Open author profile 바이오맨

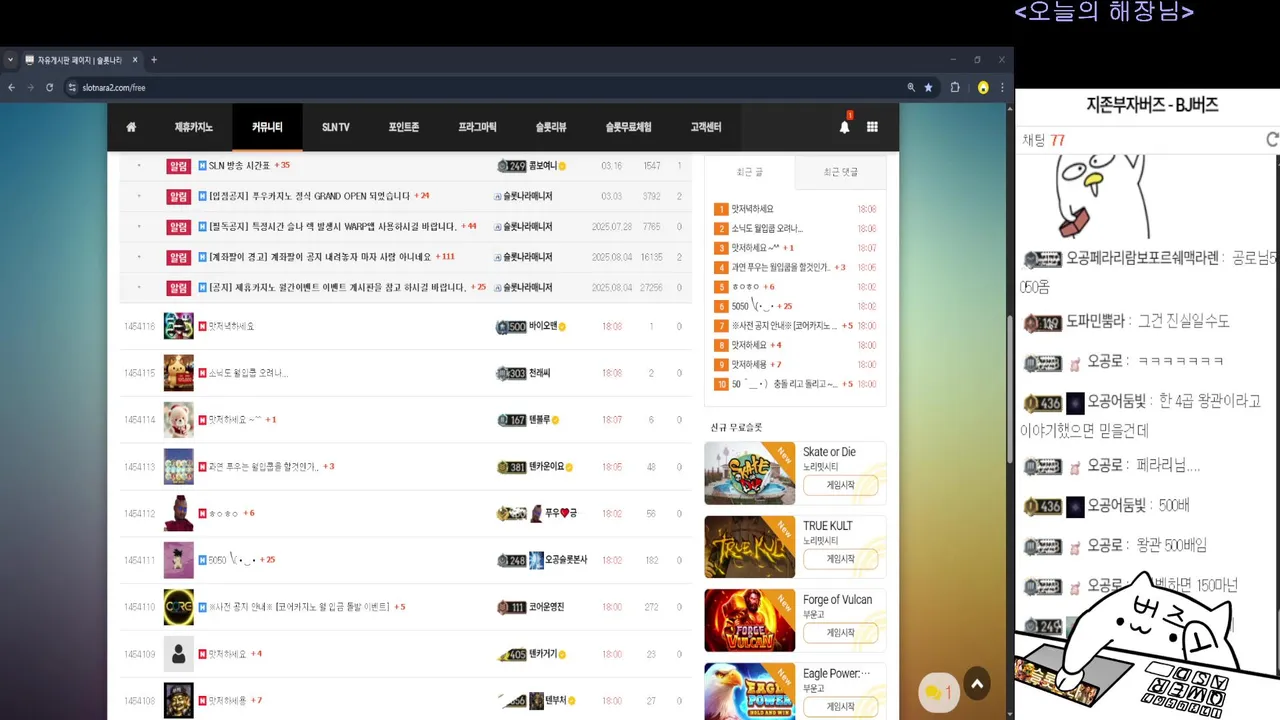tap(544, 327)
